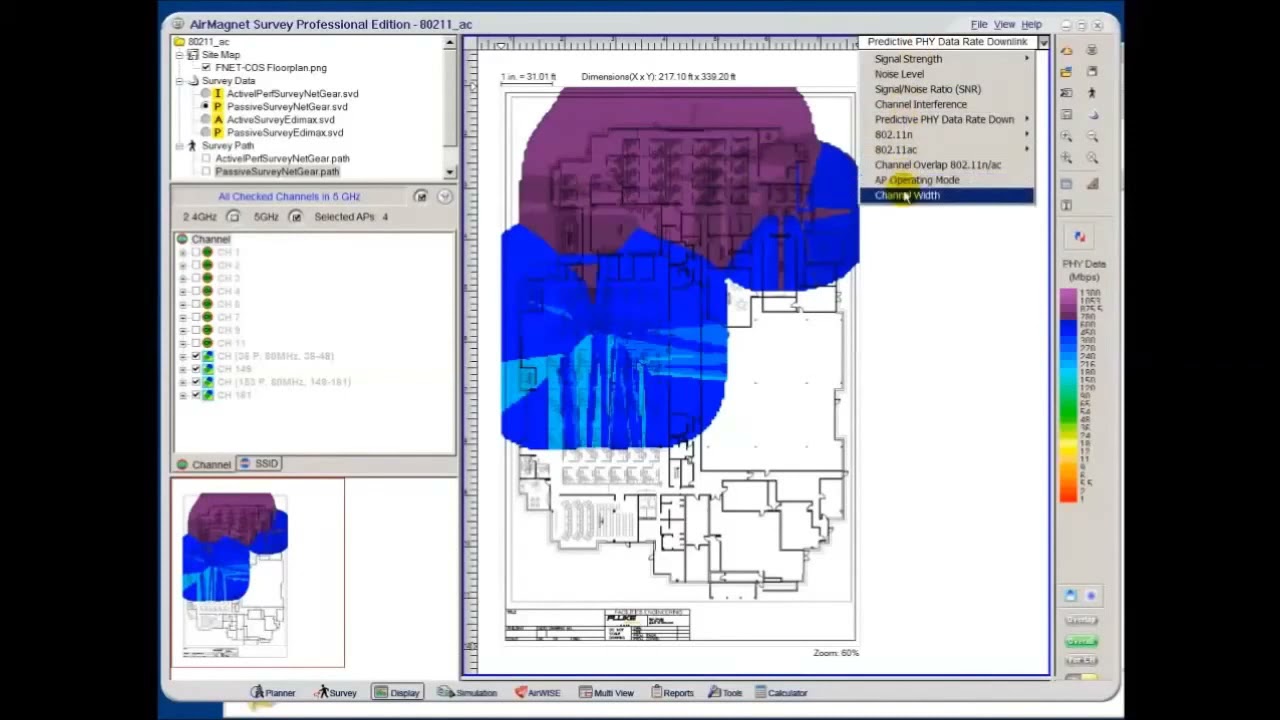The width and height of the screenshot is (1280, 720).
Task: Open the File menu
Action: point(979,24)
